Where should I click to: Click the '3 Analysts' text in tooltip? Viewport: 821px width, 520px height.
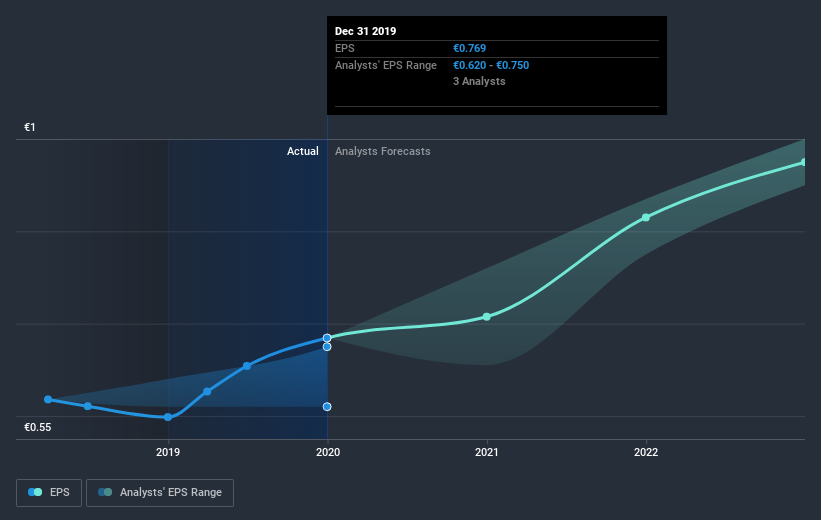click(479, 81)
